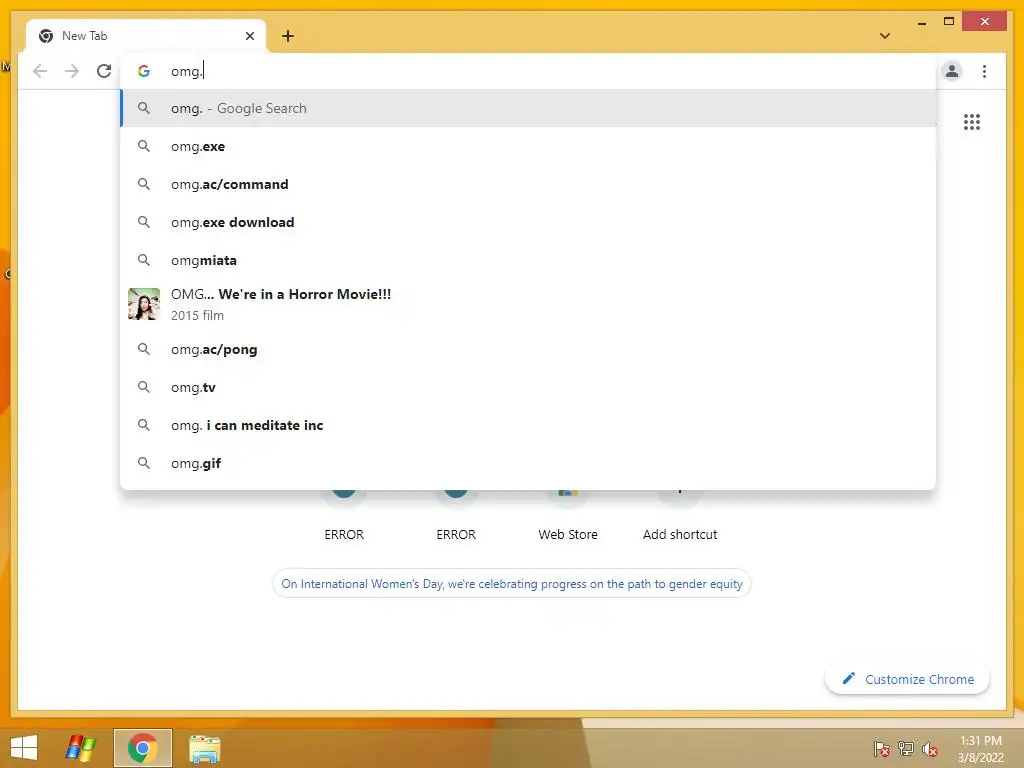Open File Explorer from the taskbar

[204, 748]
